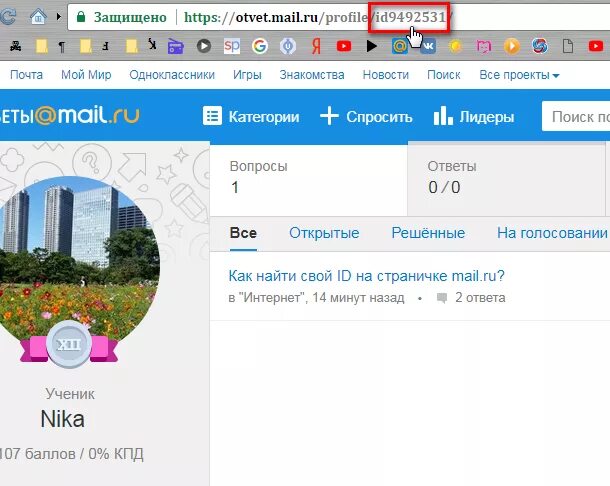This screenshot has height=486, width=610.
Task: Open the blue hexagon bookmark icon
Action: 288,46
